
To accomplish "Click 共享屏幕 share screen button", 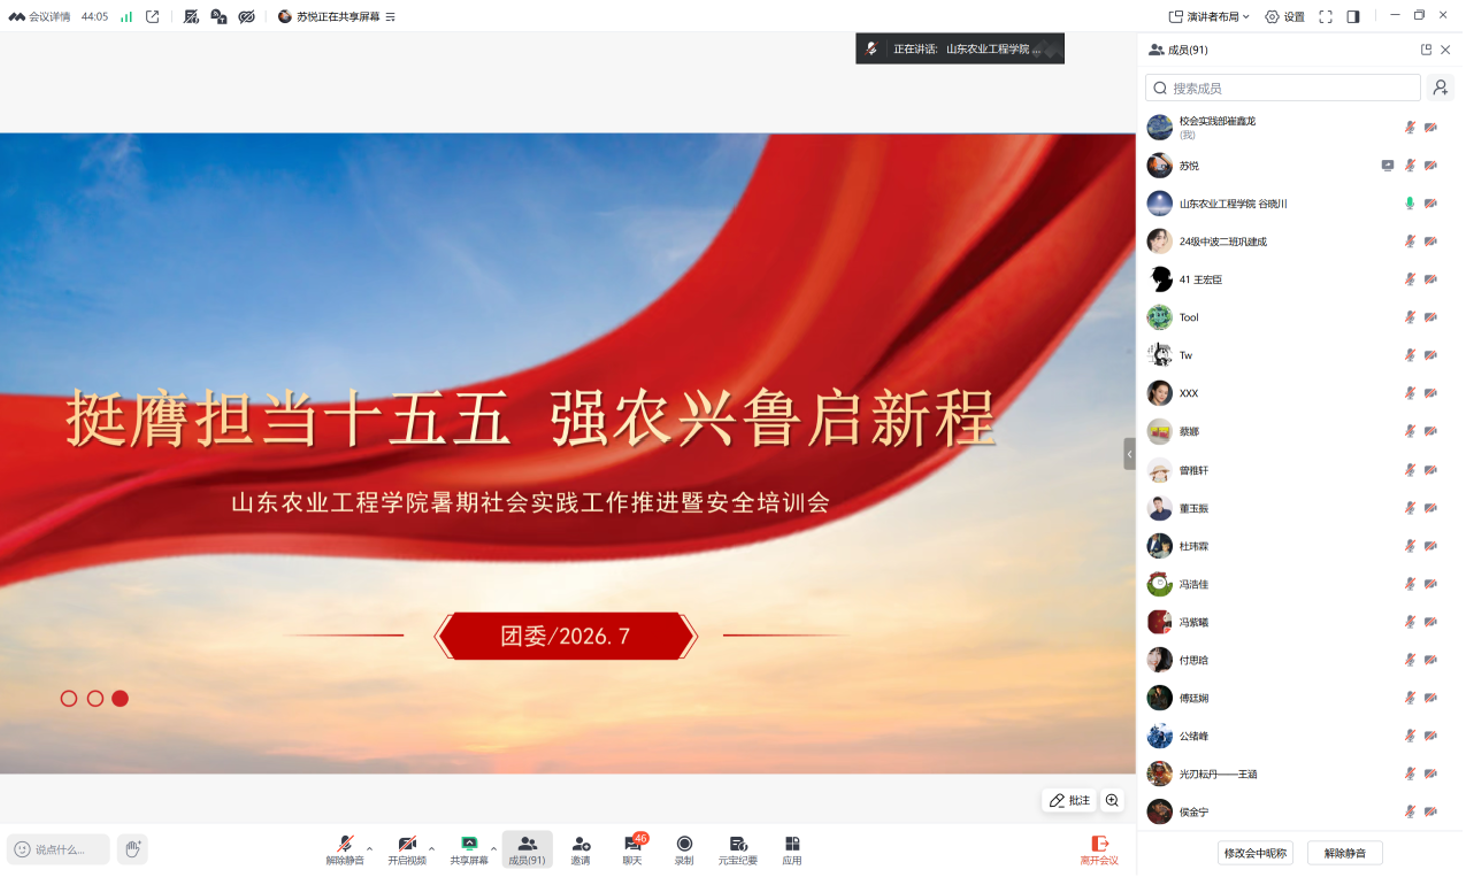I will tap(469, 850).
